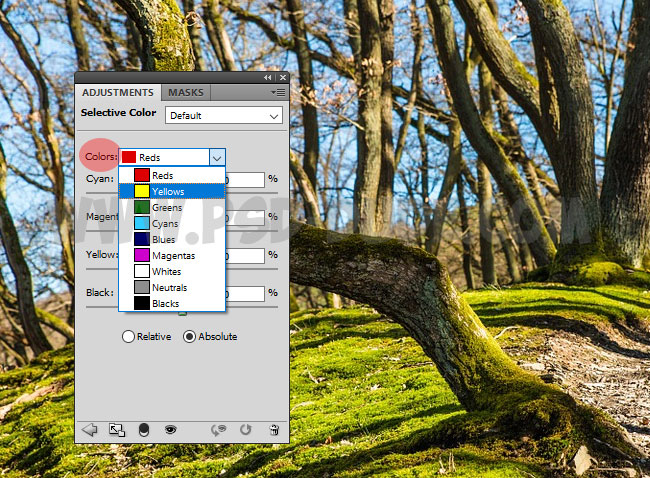Click the Cyan percentage input field

pos(246,180)
